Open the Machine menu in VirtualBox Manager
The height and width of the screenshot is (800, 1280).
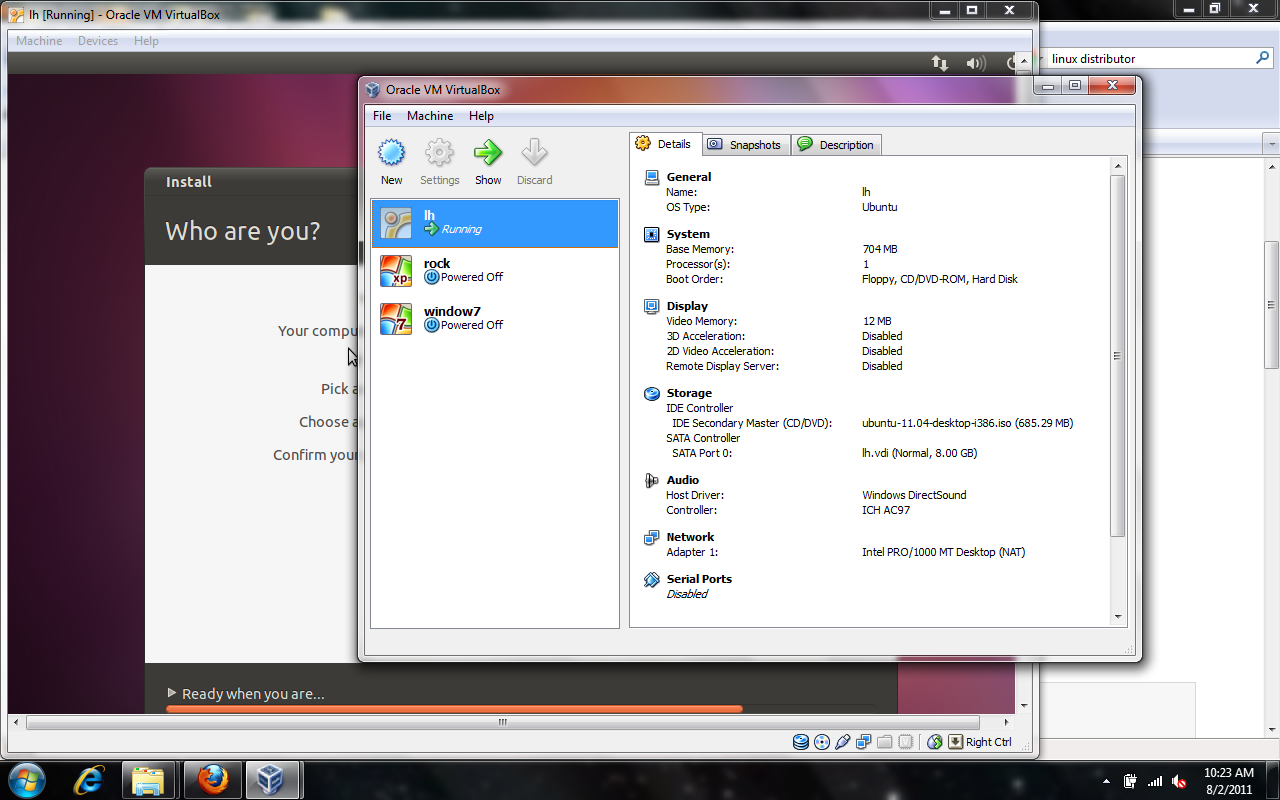(x=430, y=116)
